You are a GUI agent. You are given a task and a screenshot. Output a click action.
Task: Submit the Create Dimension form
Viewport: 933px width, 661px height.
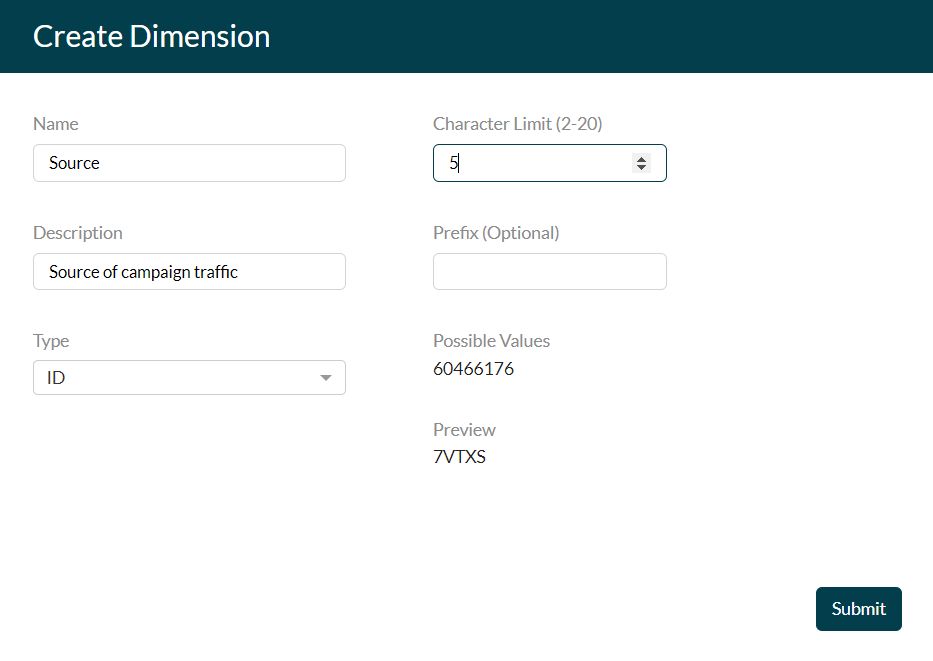[x=858, y=608]
